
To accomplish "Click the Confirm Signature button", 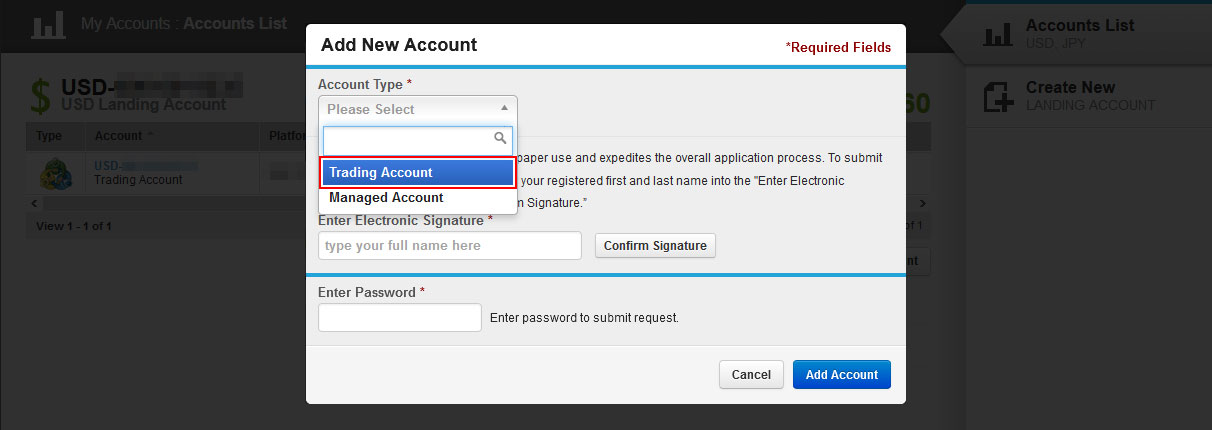I will (x=655, y=245).
